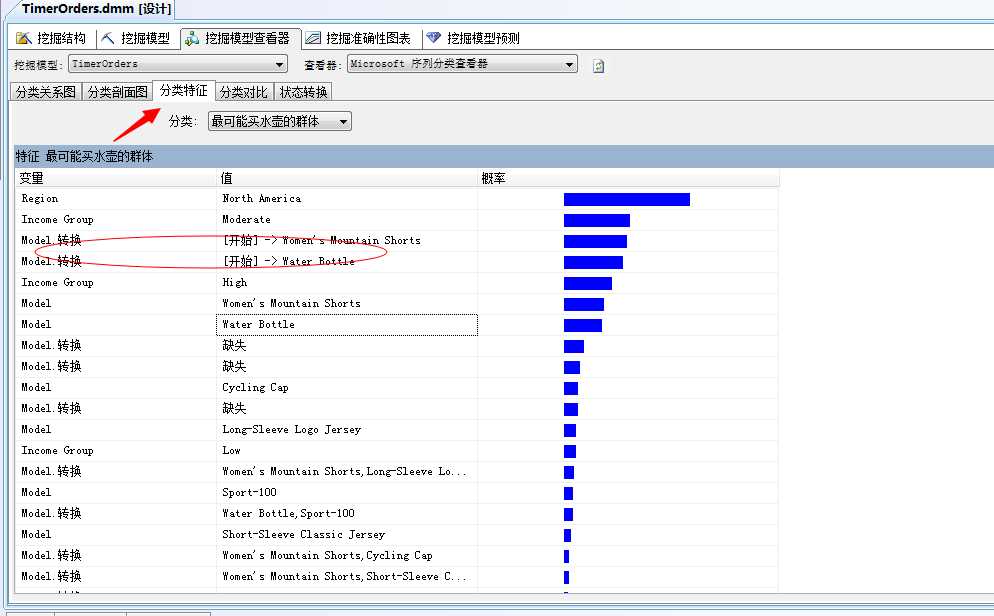Open the 挖掘准确性图表 tab

[359, 39]
